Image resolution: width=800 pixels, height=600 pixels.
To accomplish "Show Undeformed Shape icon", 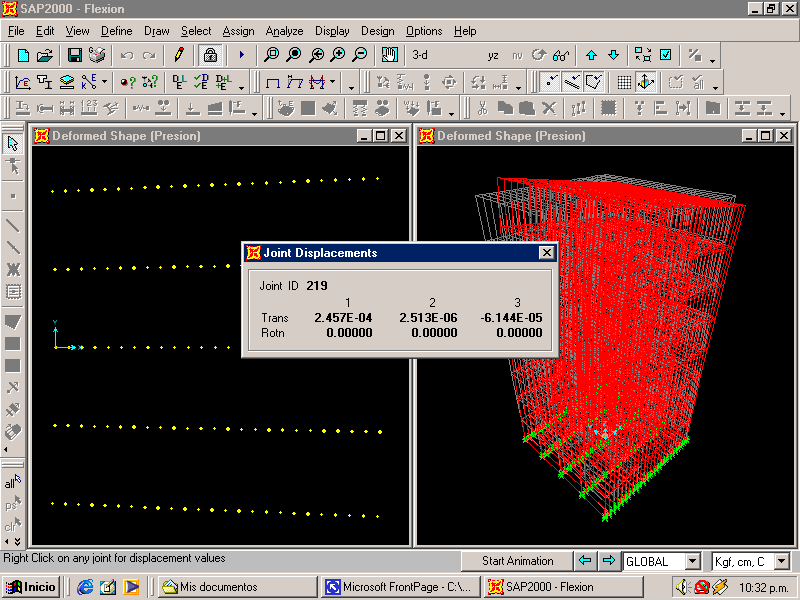I will [x=273, y=82].
